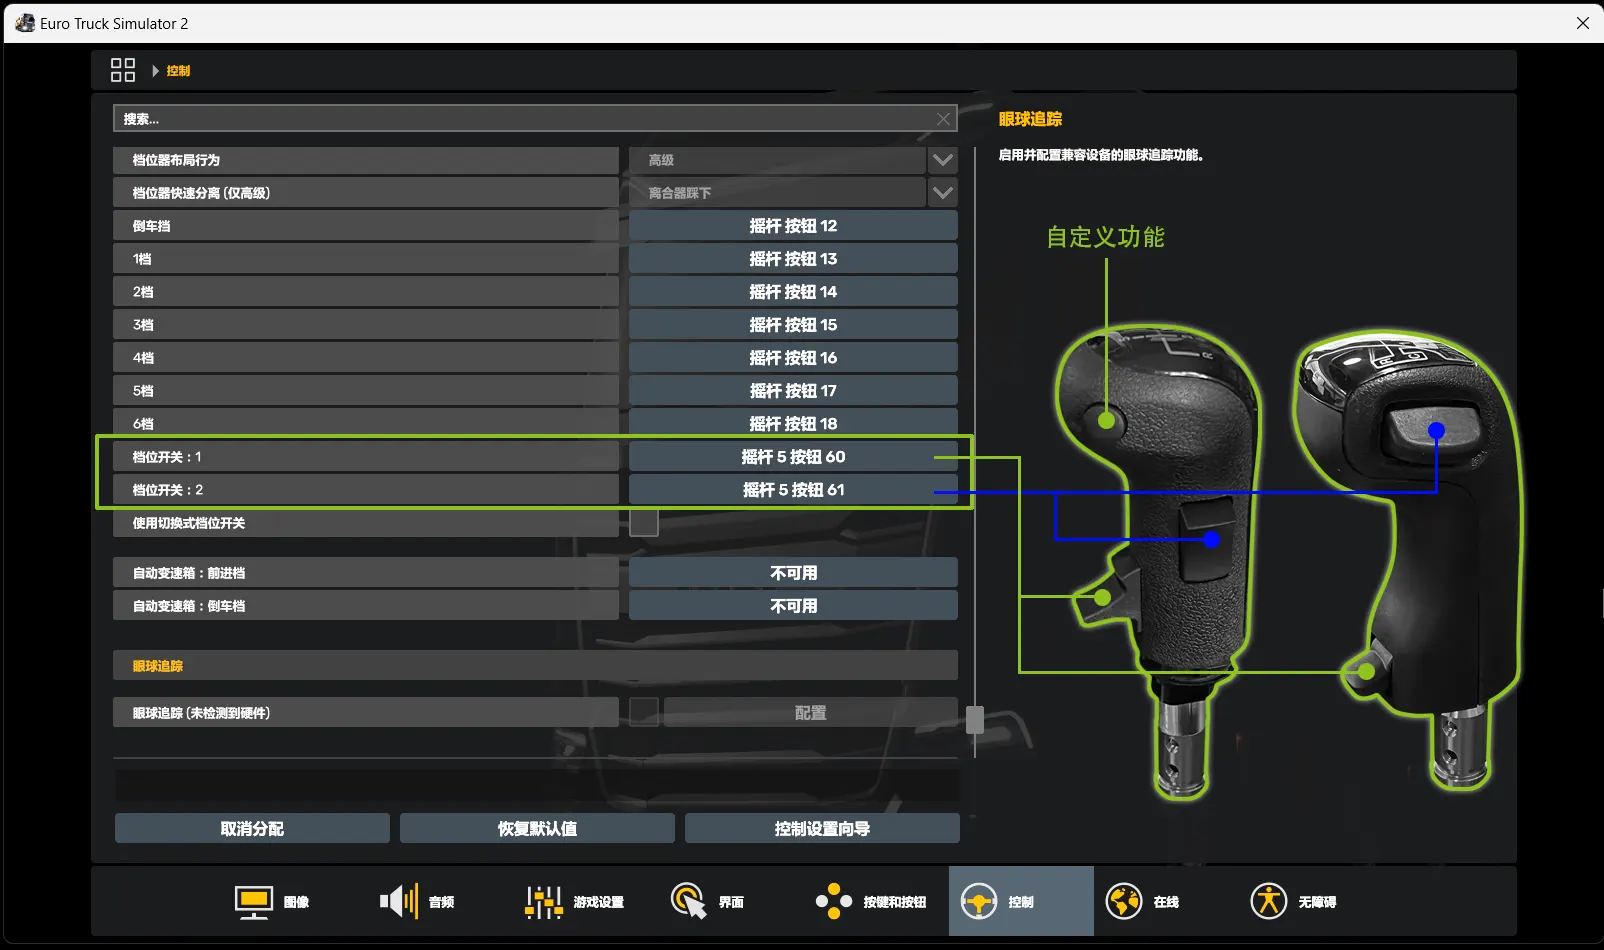
Task: Select the 倒车档 row label
Action: point(366,226)
